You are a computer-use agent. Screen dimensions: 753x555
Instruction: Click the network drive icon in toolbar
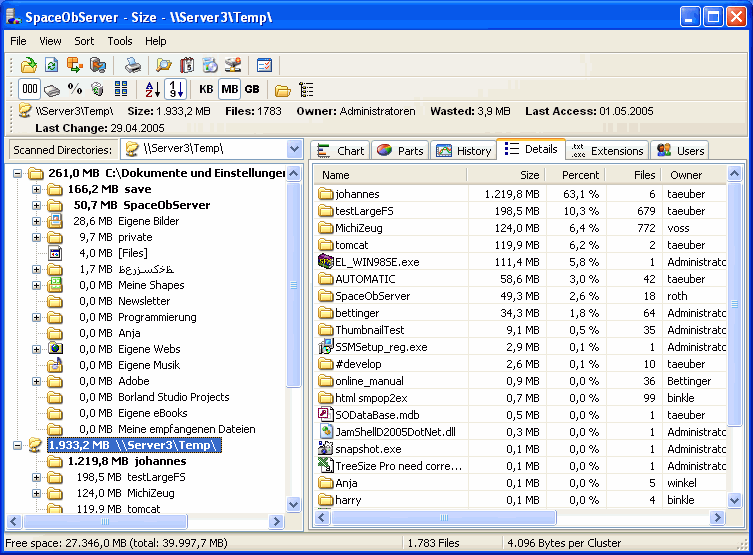point(233,65)
